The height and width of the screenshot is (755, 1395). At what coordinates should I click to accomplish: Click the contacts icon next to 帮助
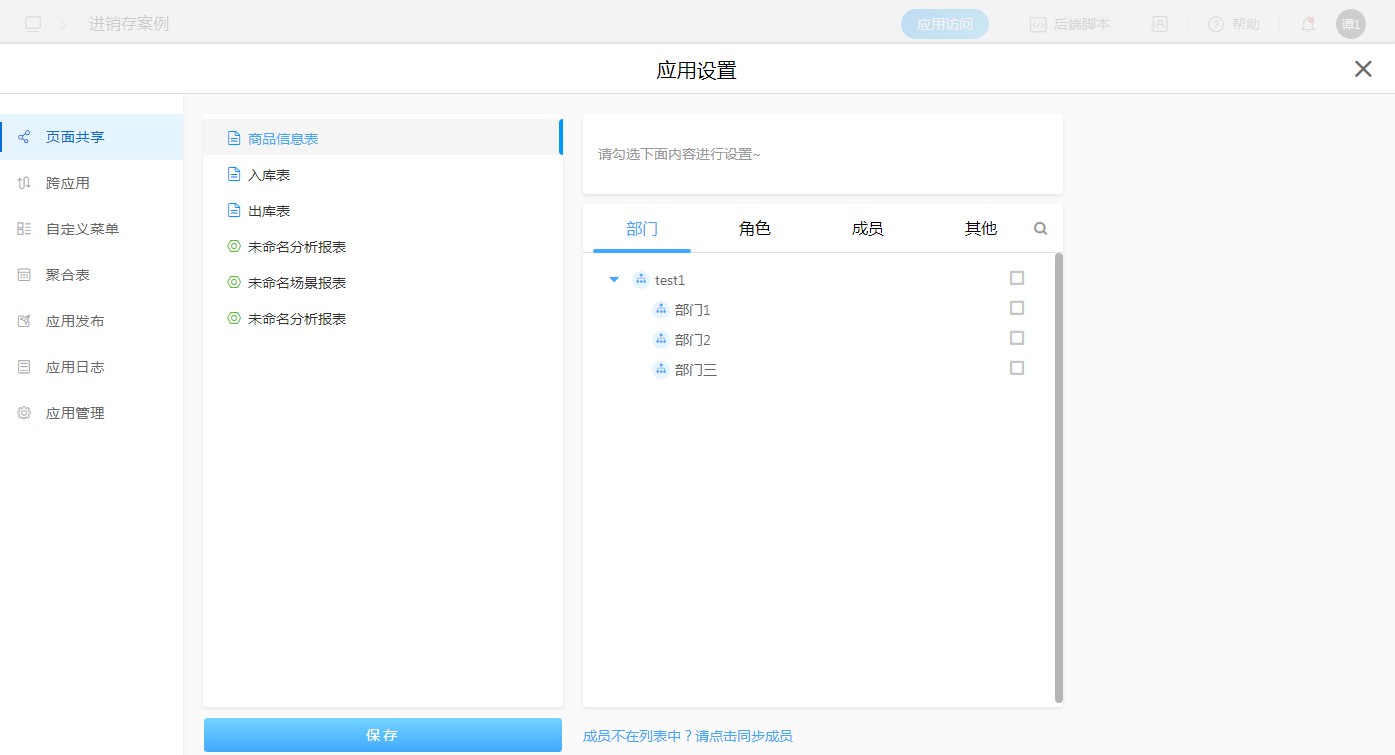(1159, 24)
